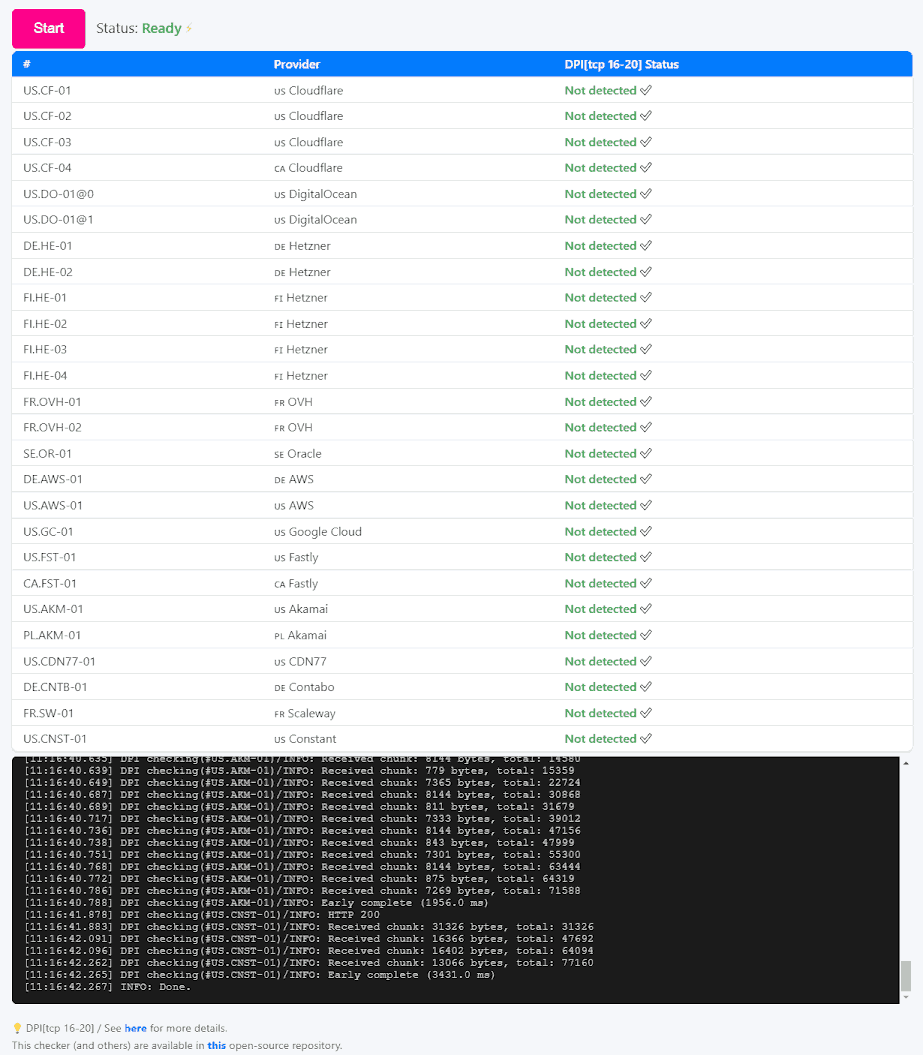
Task: Click the check mark icon in US.CF-03 row
Action: point(646,142)
